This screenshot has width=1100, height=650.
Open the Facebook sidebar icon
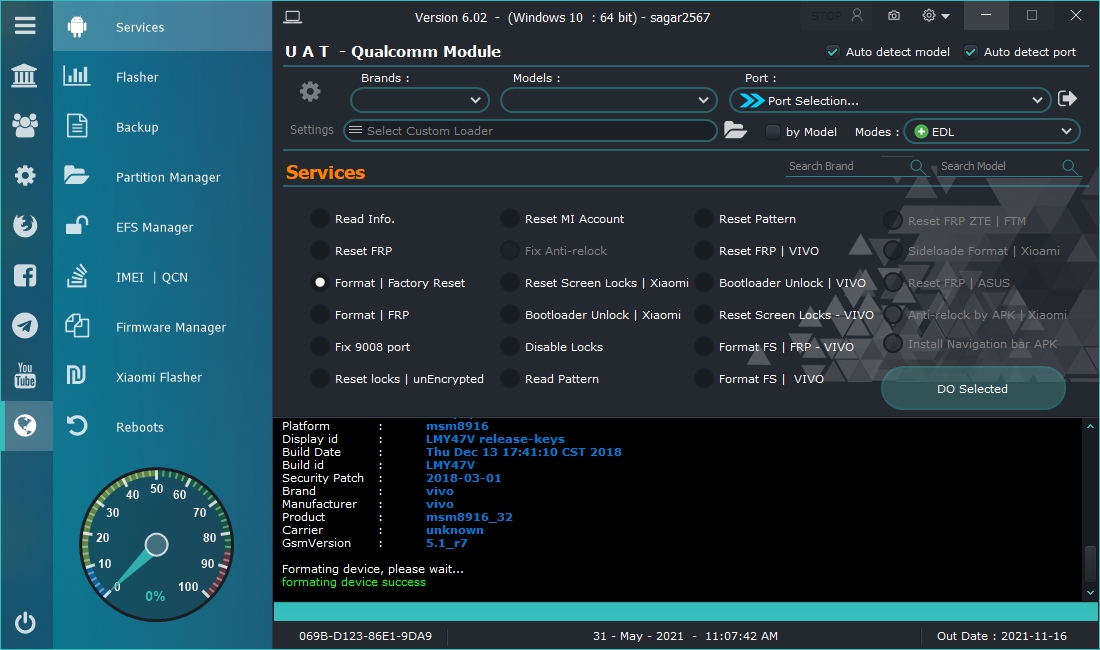coord(25,276)
